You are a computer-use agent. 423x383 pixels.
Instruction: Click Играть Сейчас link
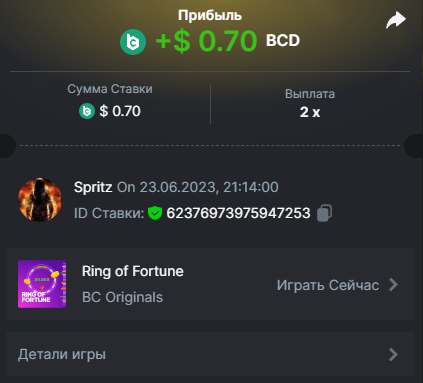[328, 285]
